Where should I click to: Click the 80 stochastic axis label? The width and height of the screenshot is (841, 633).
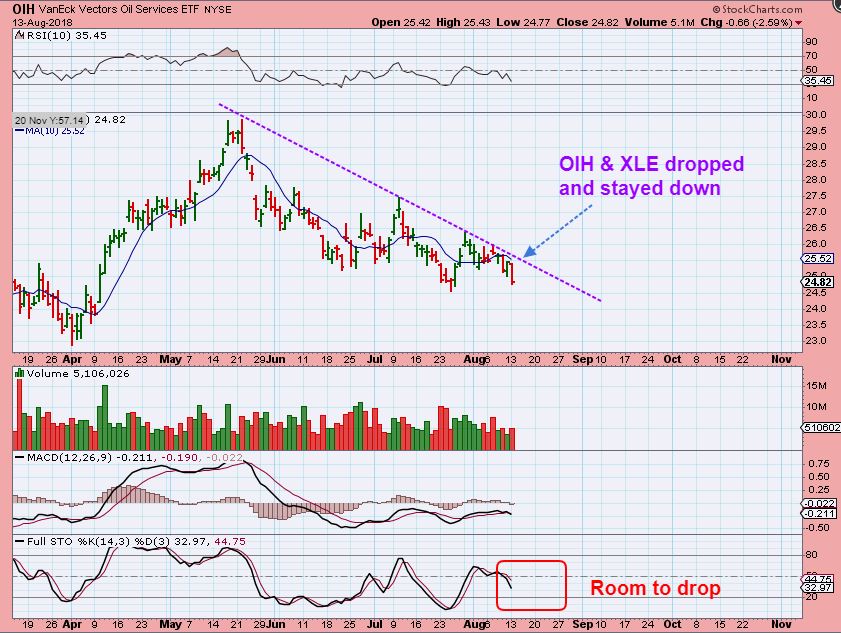click(x=812, y=555)
